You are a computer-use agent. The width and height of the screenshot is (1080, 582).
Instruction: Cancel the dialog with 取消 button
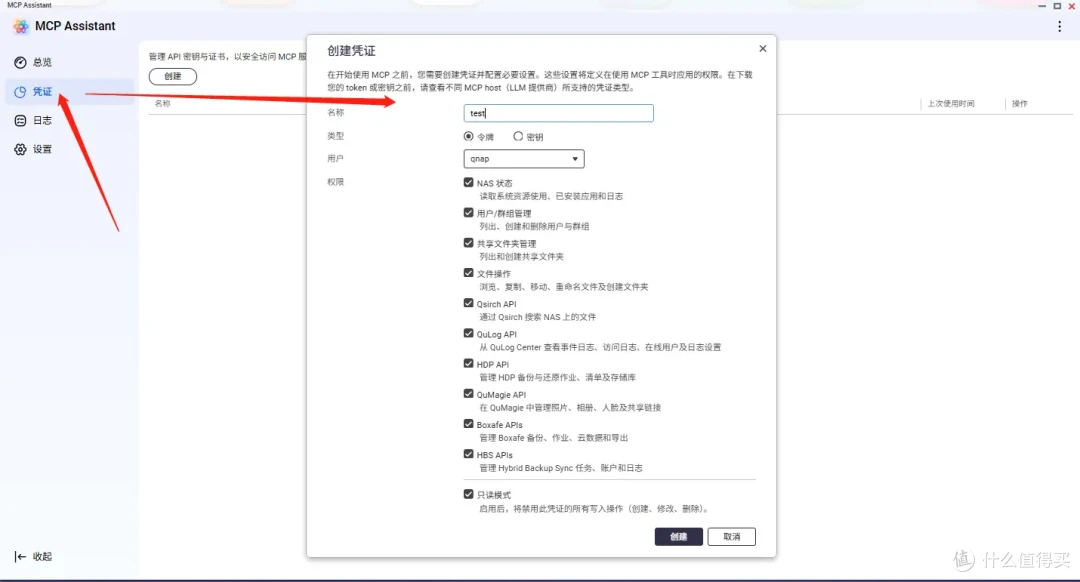pyautogui.click(x=731, y=537)
